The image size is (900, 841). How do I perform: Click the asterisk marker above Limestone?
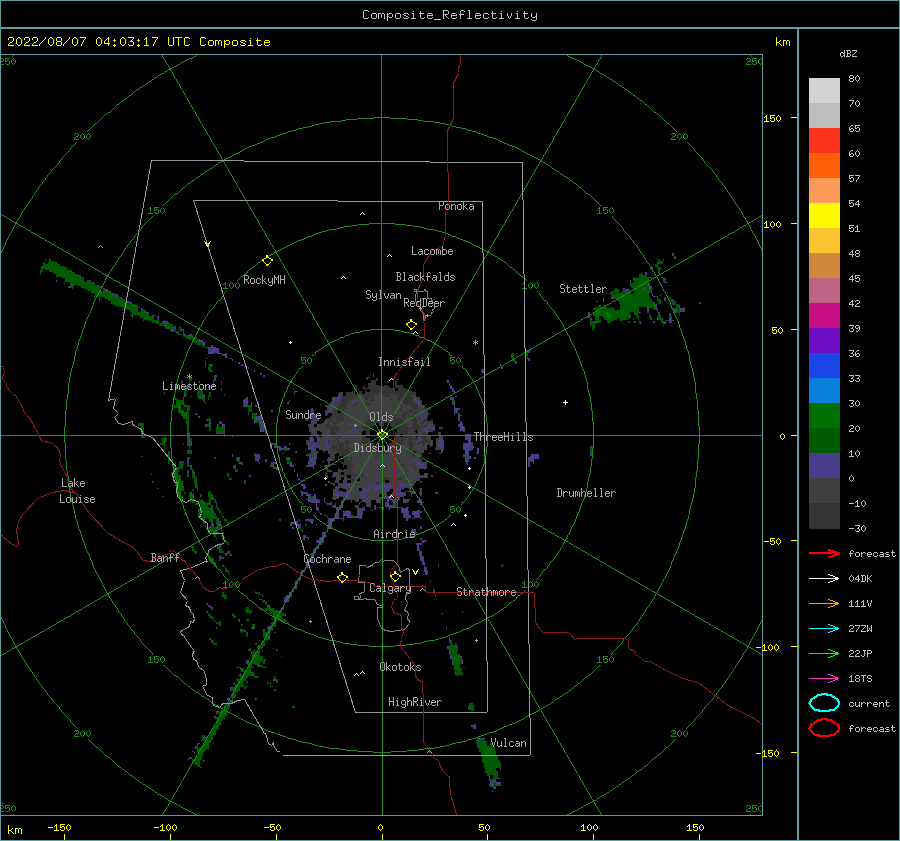click(189, 378)
